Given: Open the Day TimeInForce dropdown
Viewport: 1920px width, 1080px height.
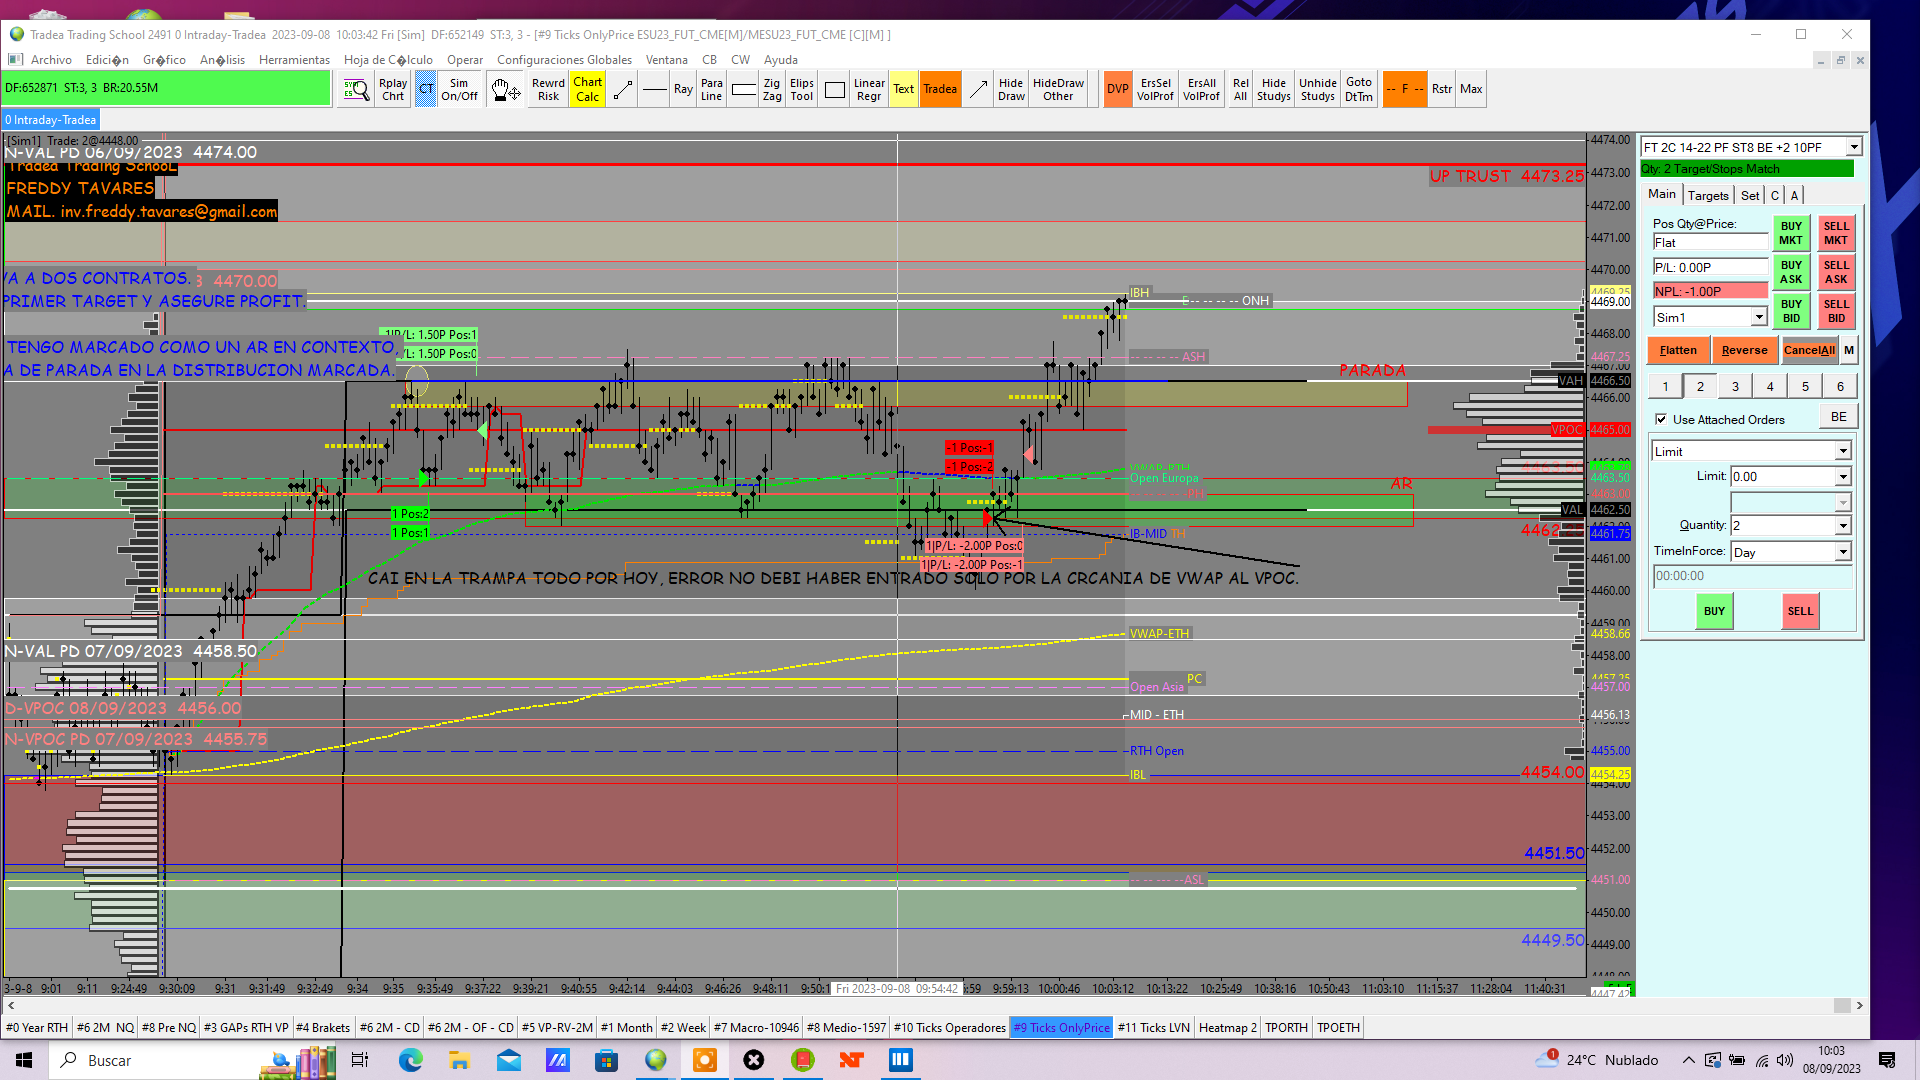Looking at the screenshot, I should click(1842, 553).
